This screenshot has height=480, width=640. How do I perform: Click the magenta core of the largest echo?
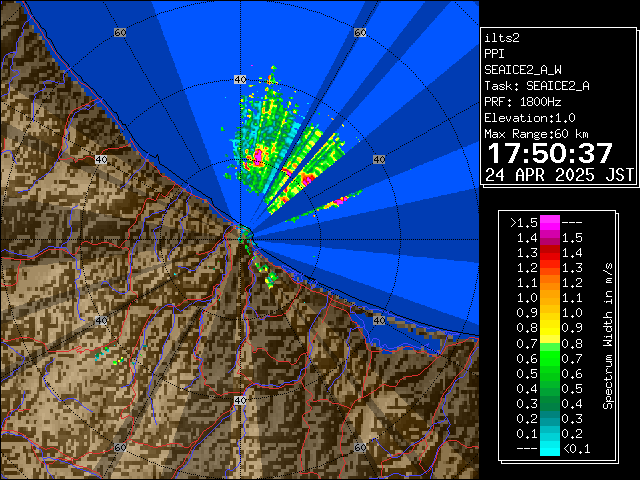point(258,157)
